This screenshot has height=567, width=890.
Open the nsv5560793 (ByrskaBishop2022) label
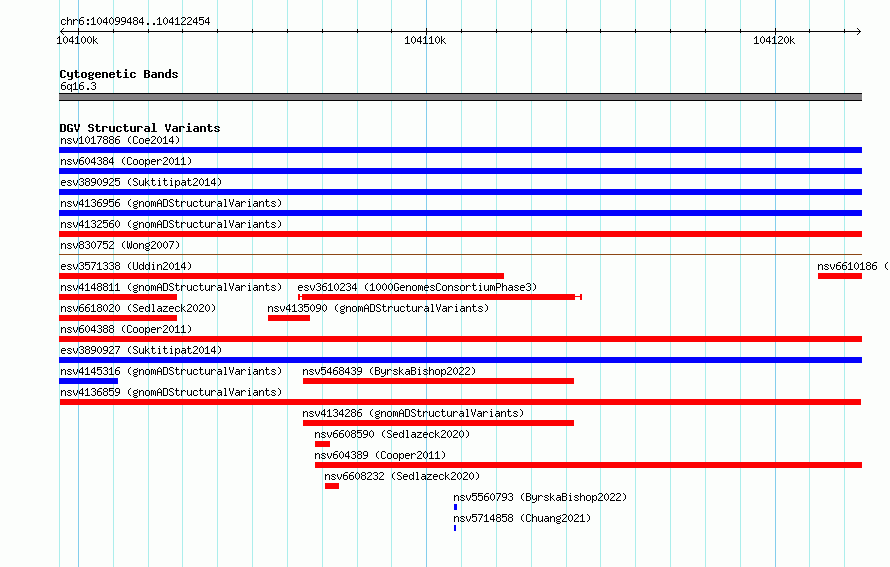click(x=540, y=497)
